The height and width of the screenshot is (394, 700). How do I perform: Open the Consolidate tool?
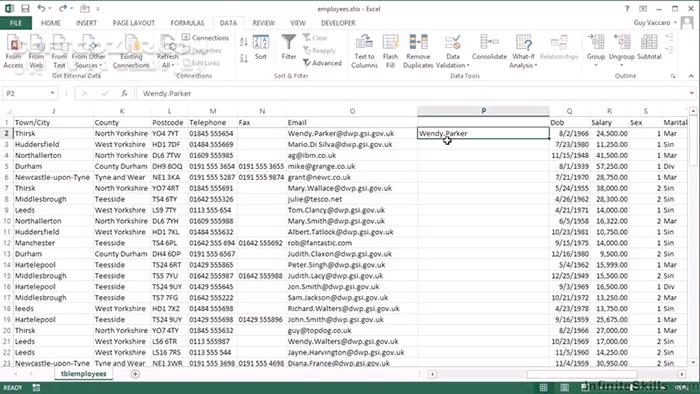tap(489, 48)
